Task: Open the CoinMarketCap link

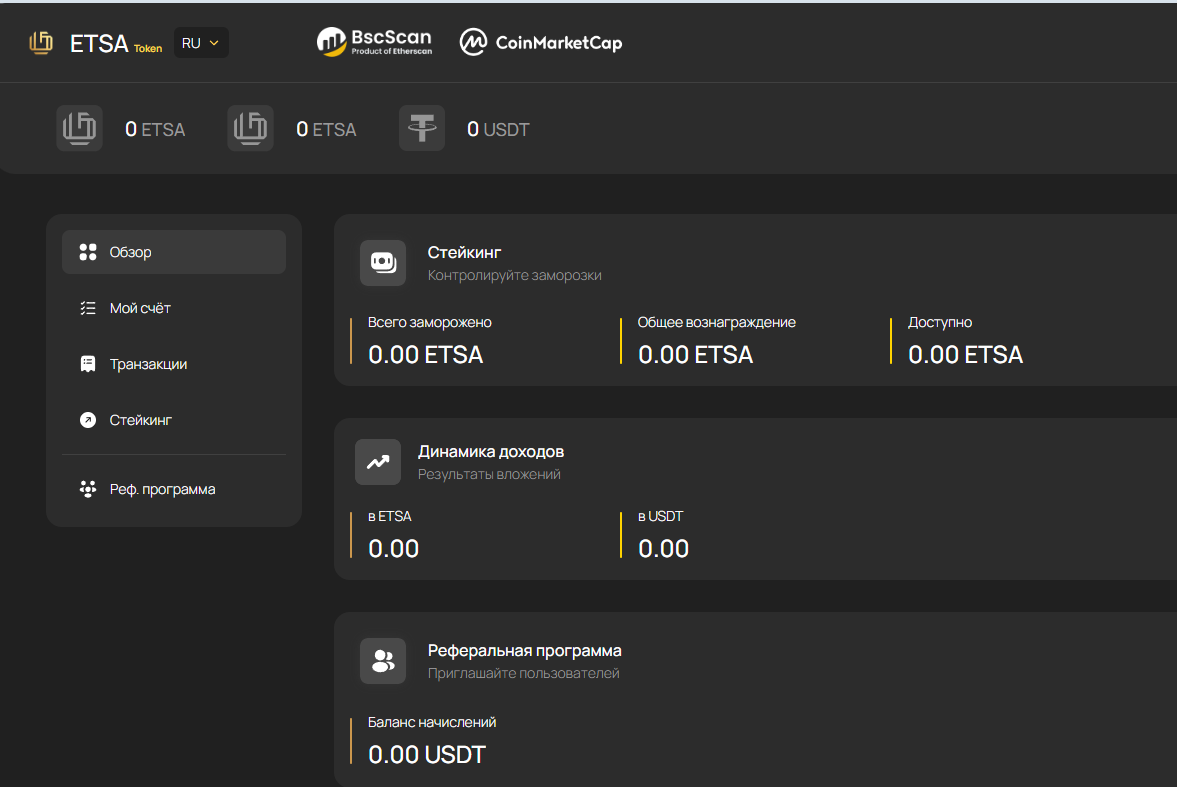Action: click(540, 43)
